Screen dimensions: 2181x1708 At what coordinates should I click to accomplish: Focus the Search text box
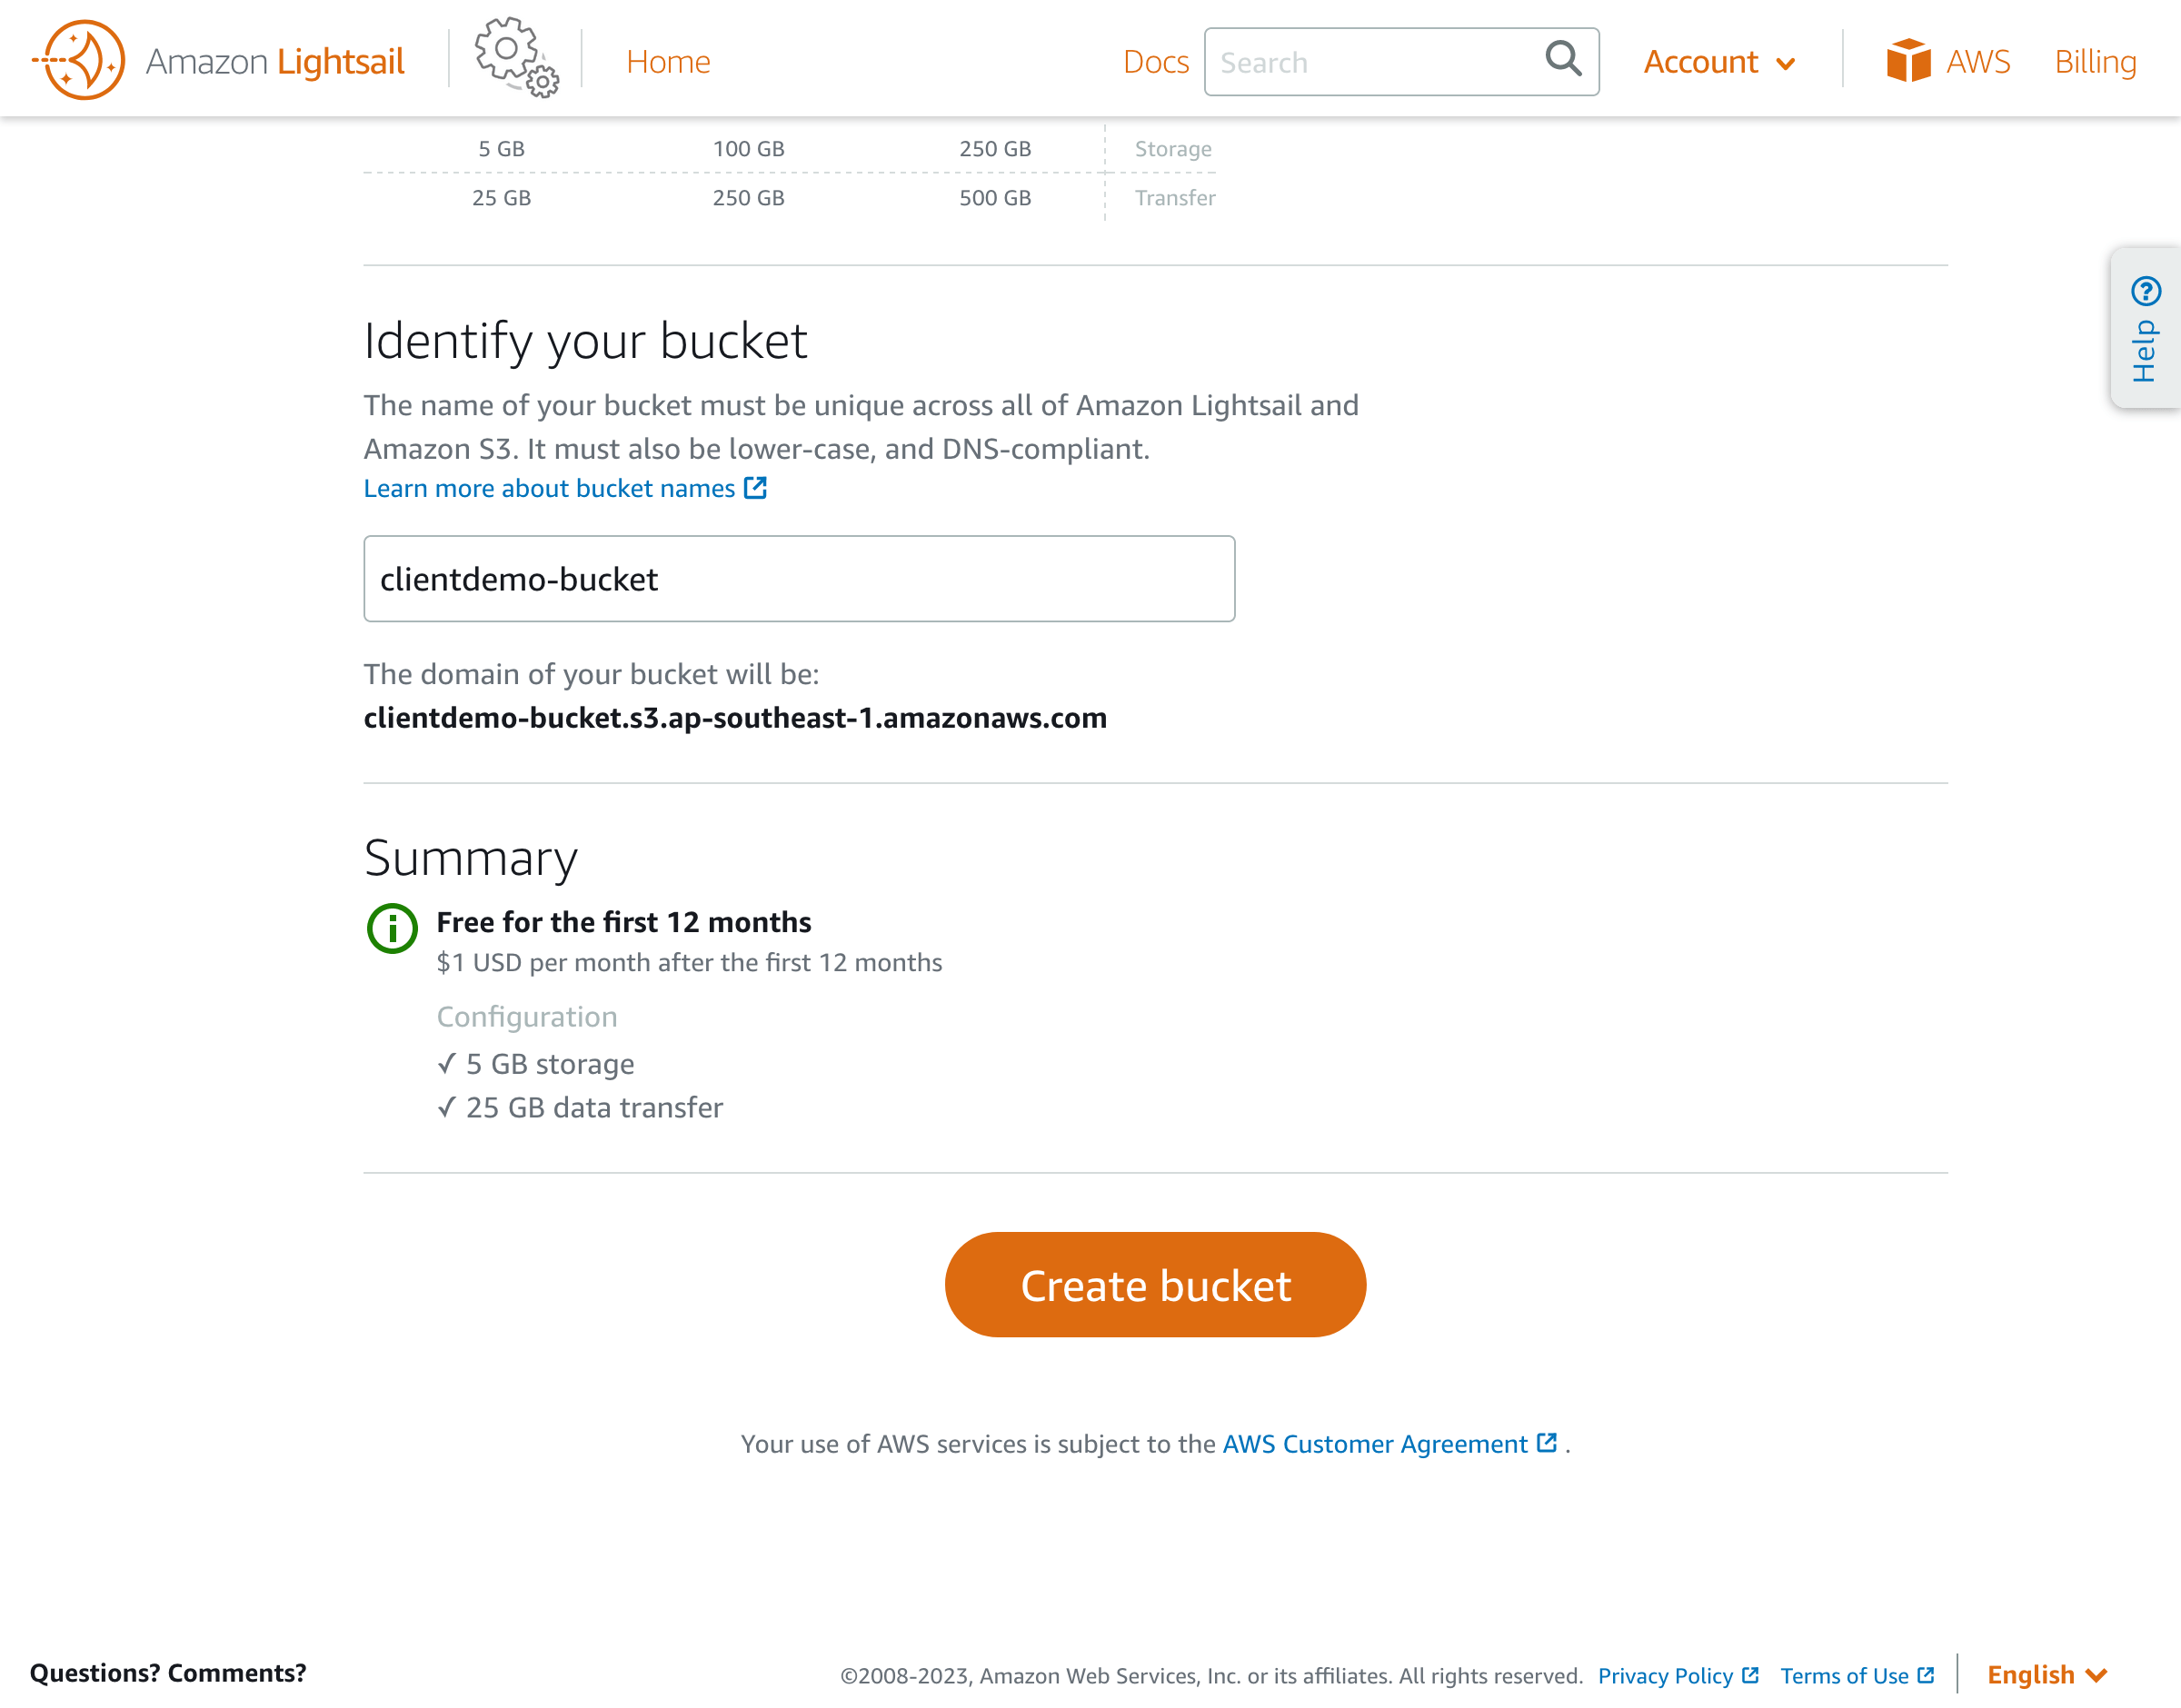[x=1375, y=62]
